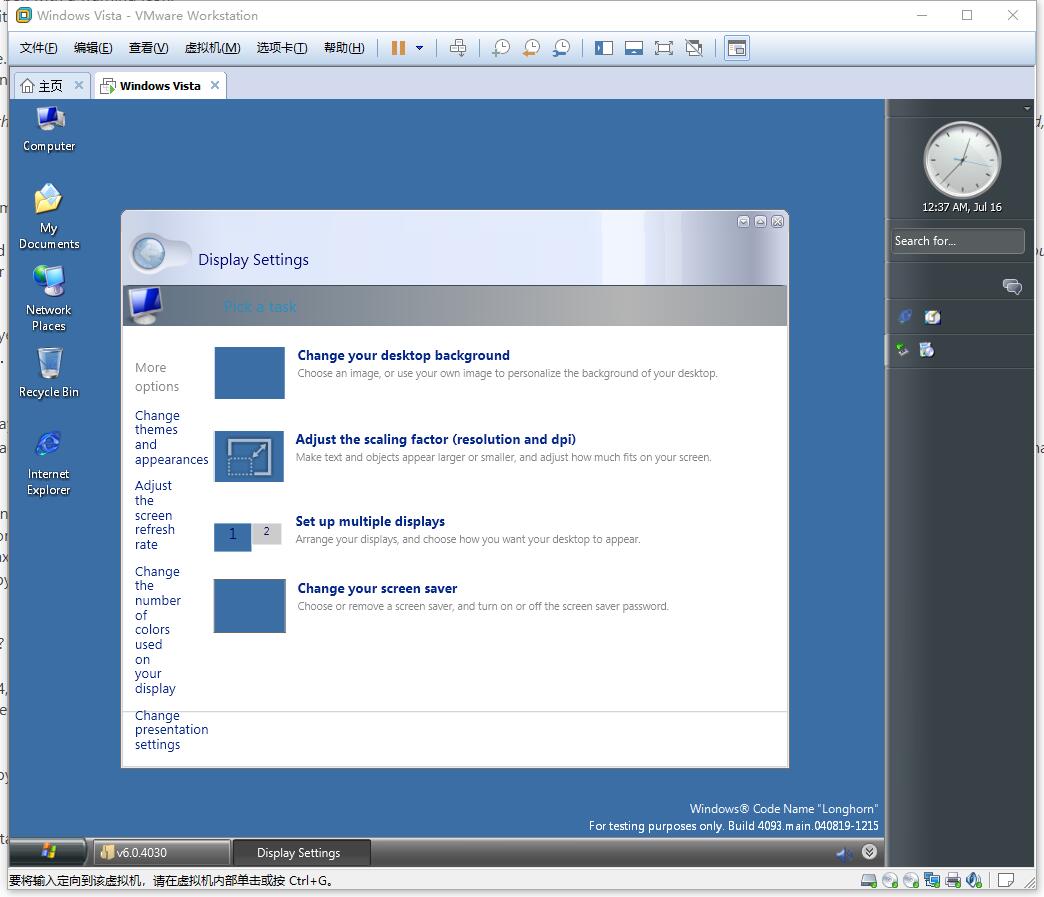The image size is (1044, 897).
Task: Enter full screen mode
Action: [664, 48]
